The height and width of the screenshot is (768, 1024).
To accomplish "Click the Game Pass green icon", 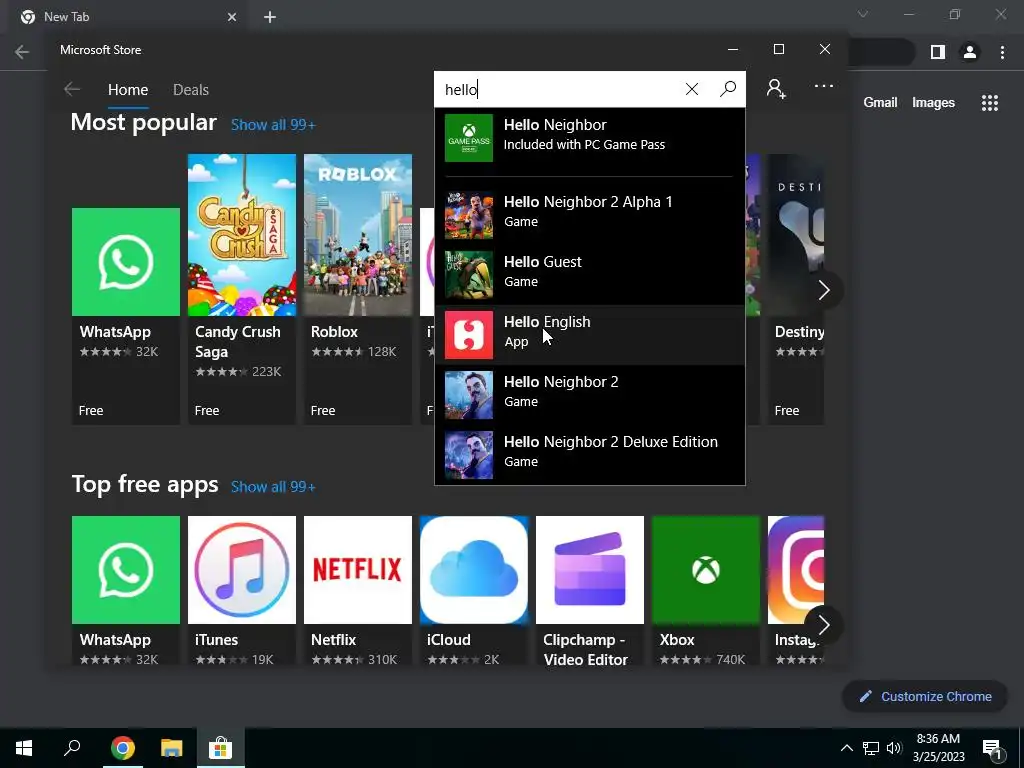I will [469, 138].
